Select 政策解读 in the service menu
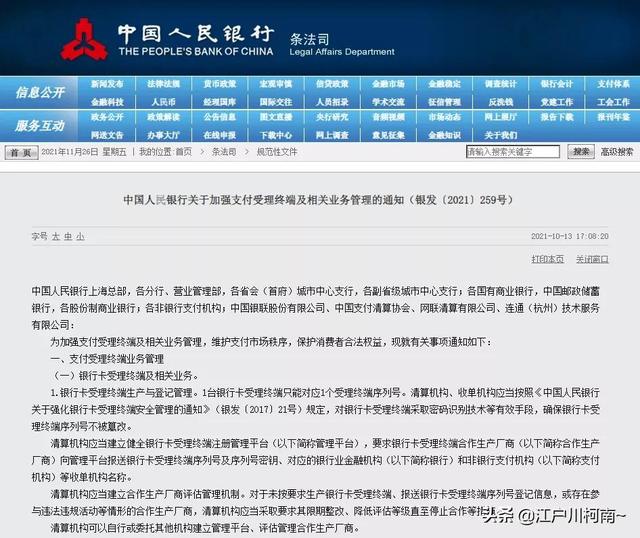This screenshot has width=640, height=538. pyautogui.click(x=163, y=117)
